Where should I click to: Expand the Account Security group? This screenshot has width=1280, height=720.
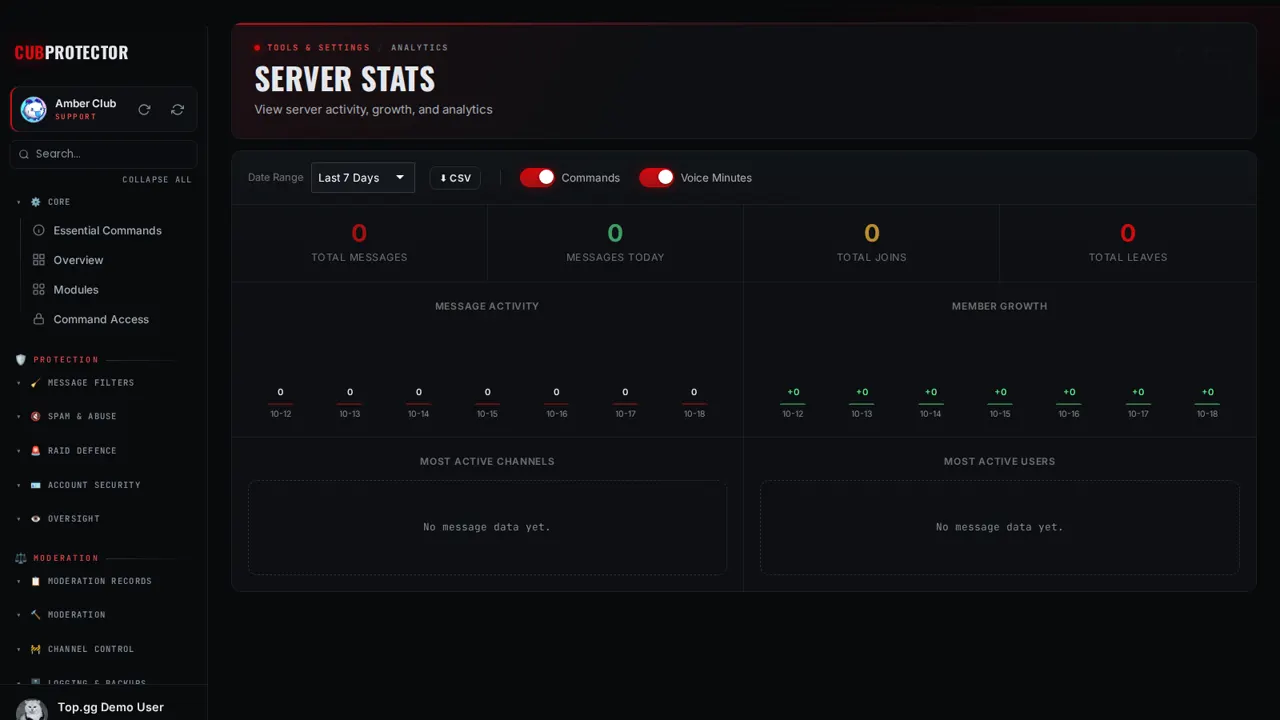tap(19, 485)
